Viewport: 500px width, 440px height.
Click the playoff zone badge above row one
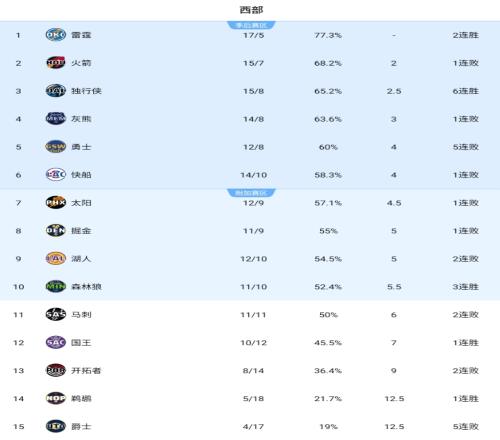coord(251,25)
